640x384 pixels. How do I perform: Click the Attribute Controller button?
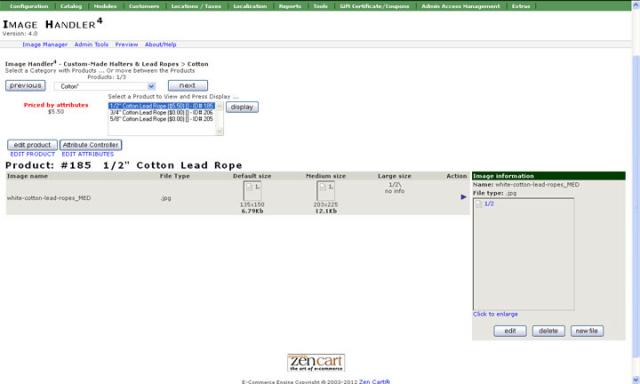click(91, 145)
